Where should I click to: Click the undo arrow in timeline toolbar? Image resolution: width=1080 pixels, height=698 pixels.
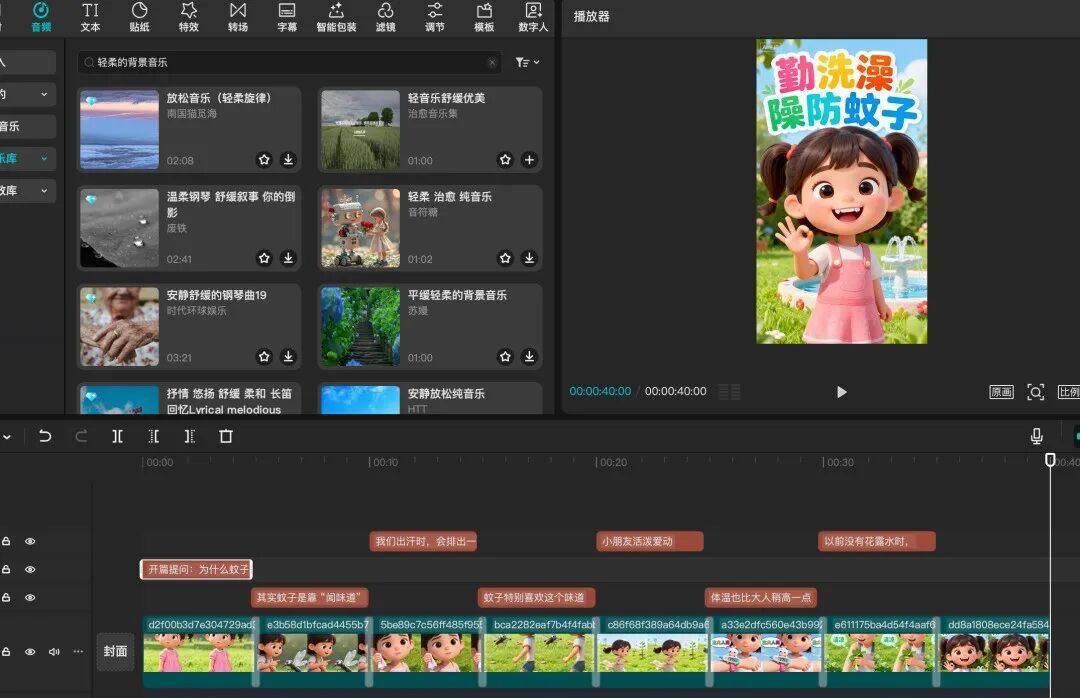click(x=45, y=436)
